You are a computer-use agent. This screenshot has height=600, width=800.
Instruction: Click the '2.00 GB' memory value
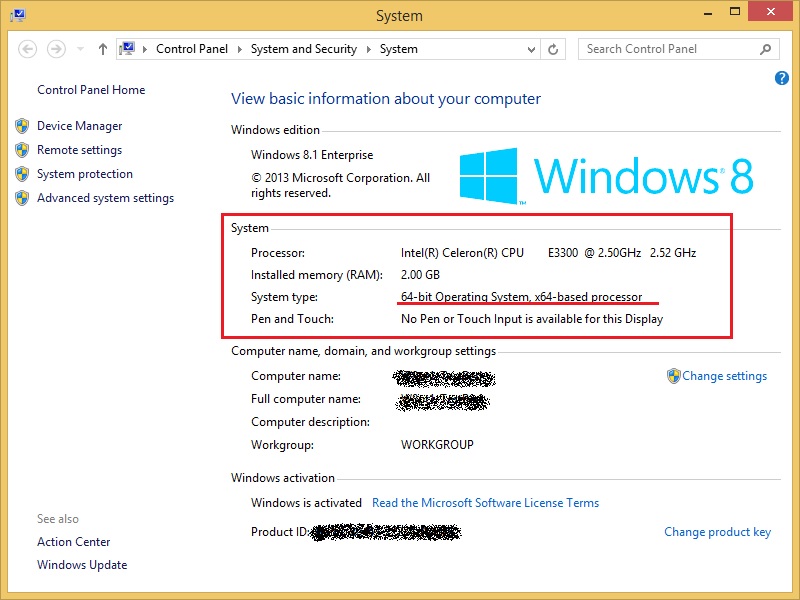coord(420,275)
